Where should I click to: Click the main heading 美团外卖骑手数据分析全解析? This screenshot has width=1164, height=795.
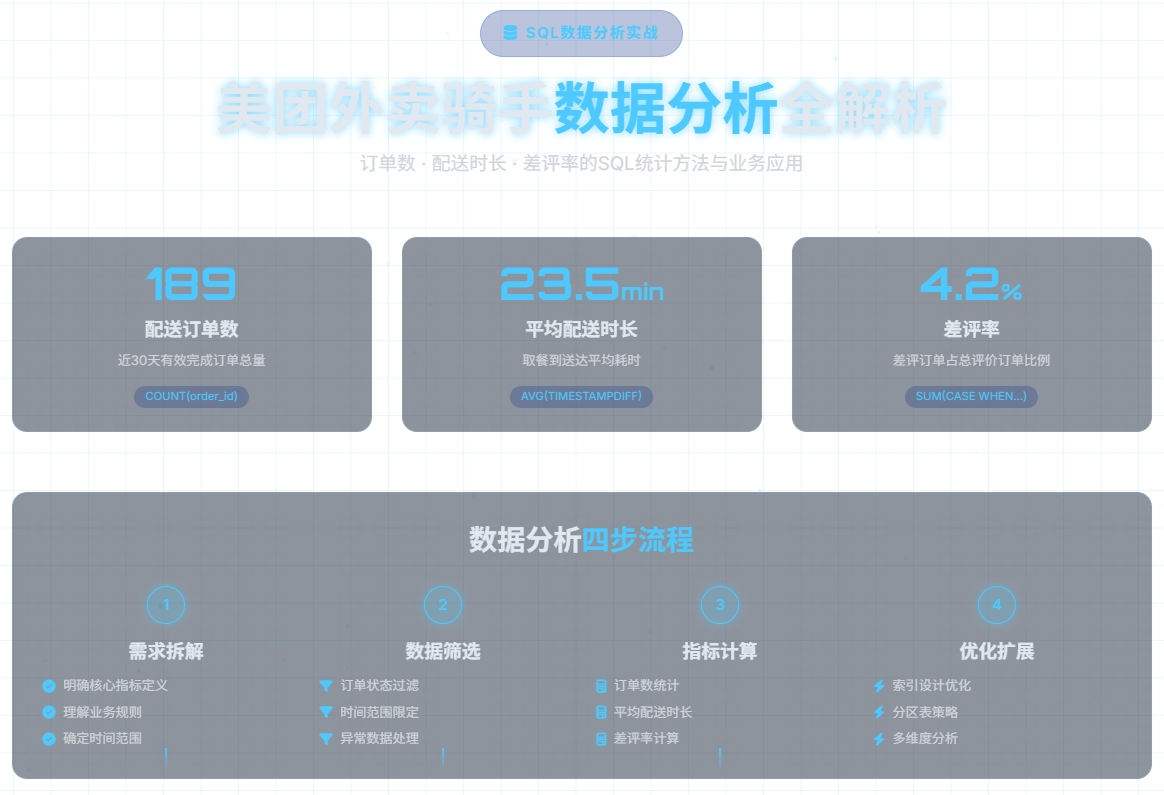(581, 108)
